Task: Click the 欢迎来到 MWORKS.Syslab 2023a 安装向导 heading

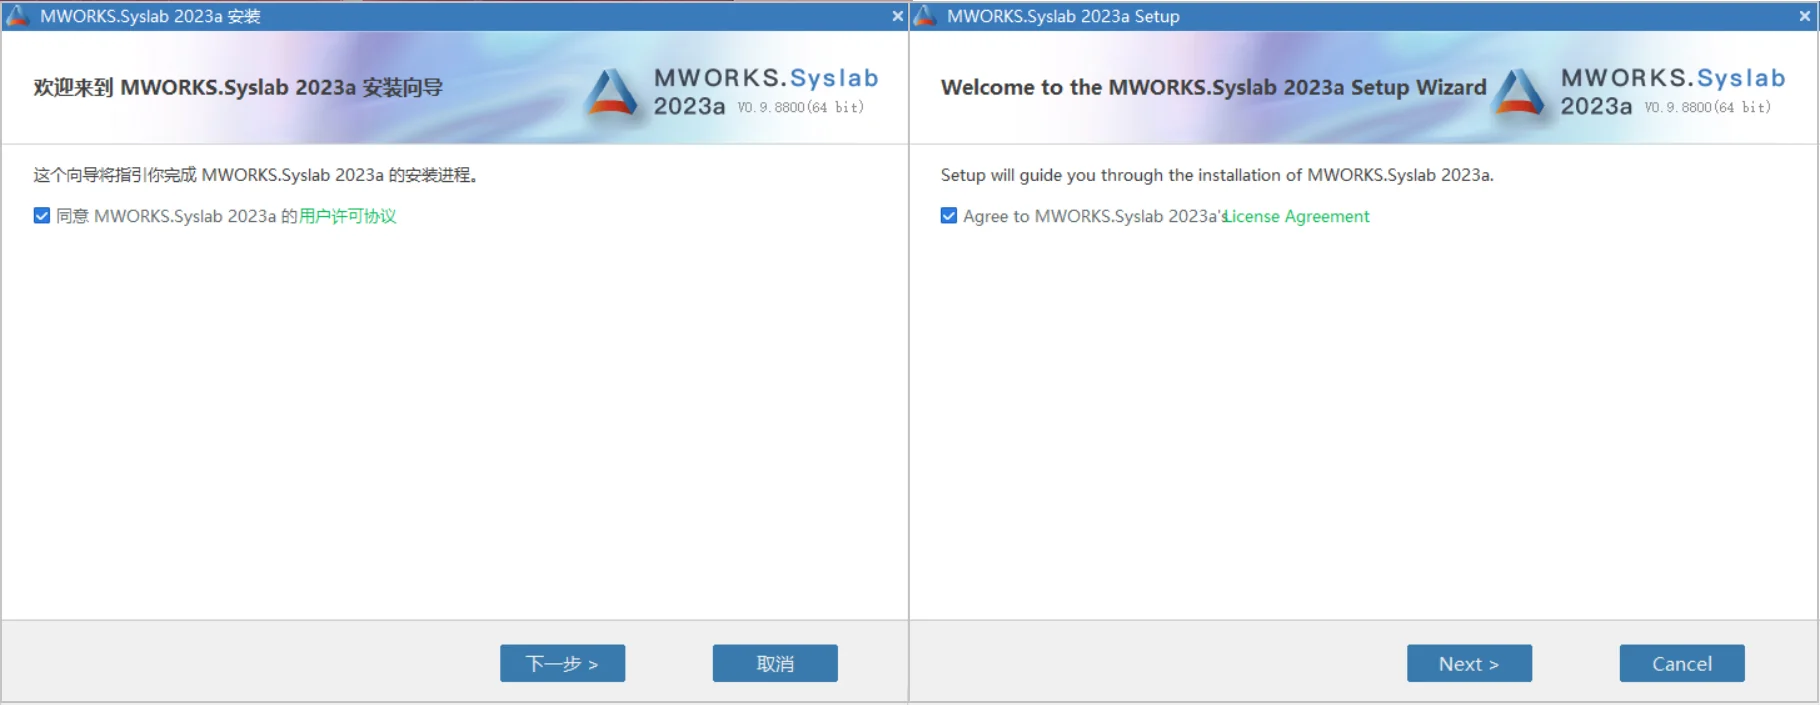Action: (238, 87)
